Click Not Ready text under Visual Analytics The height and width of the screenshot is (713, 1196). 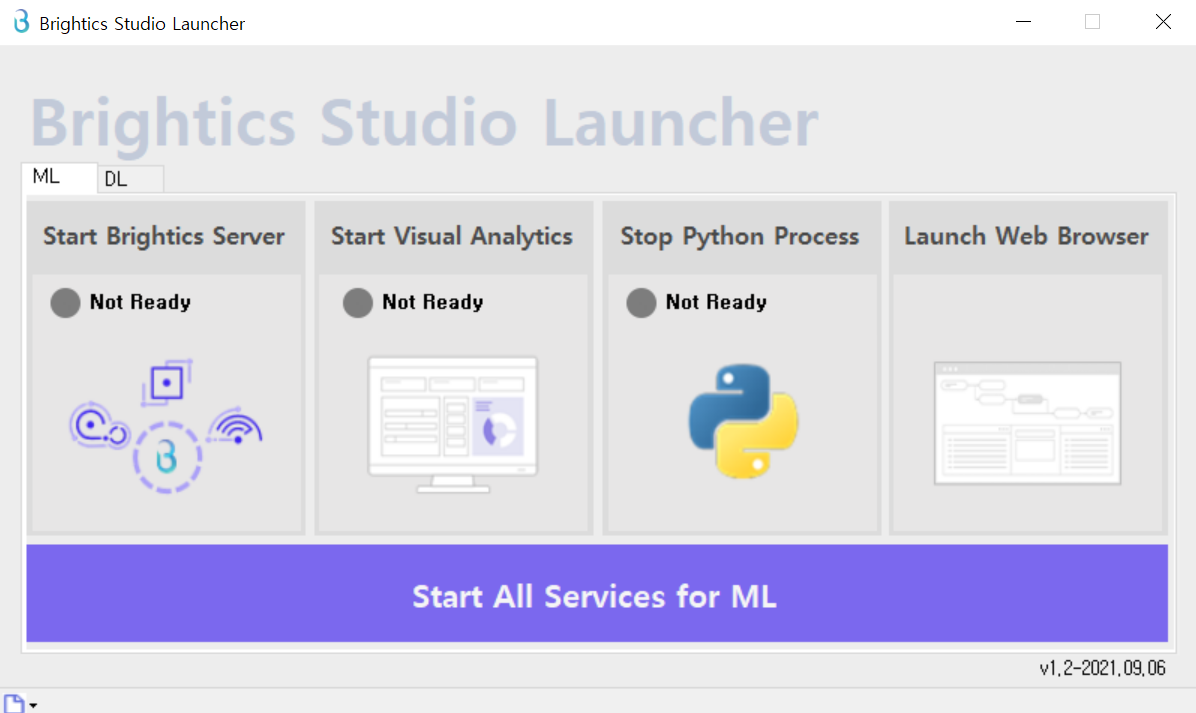(x=432, y=302)
